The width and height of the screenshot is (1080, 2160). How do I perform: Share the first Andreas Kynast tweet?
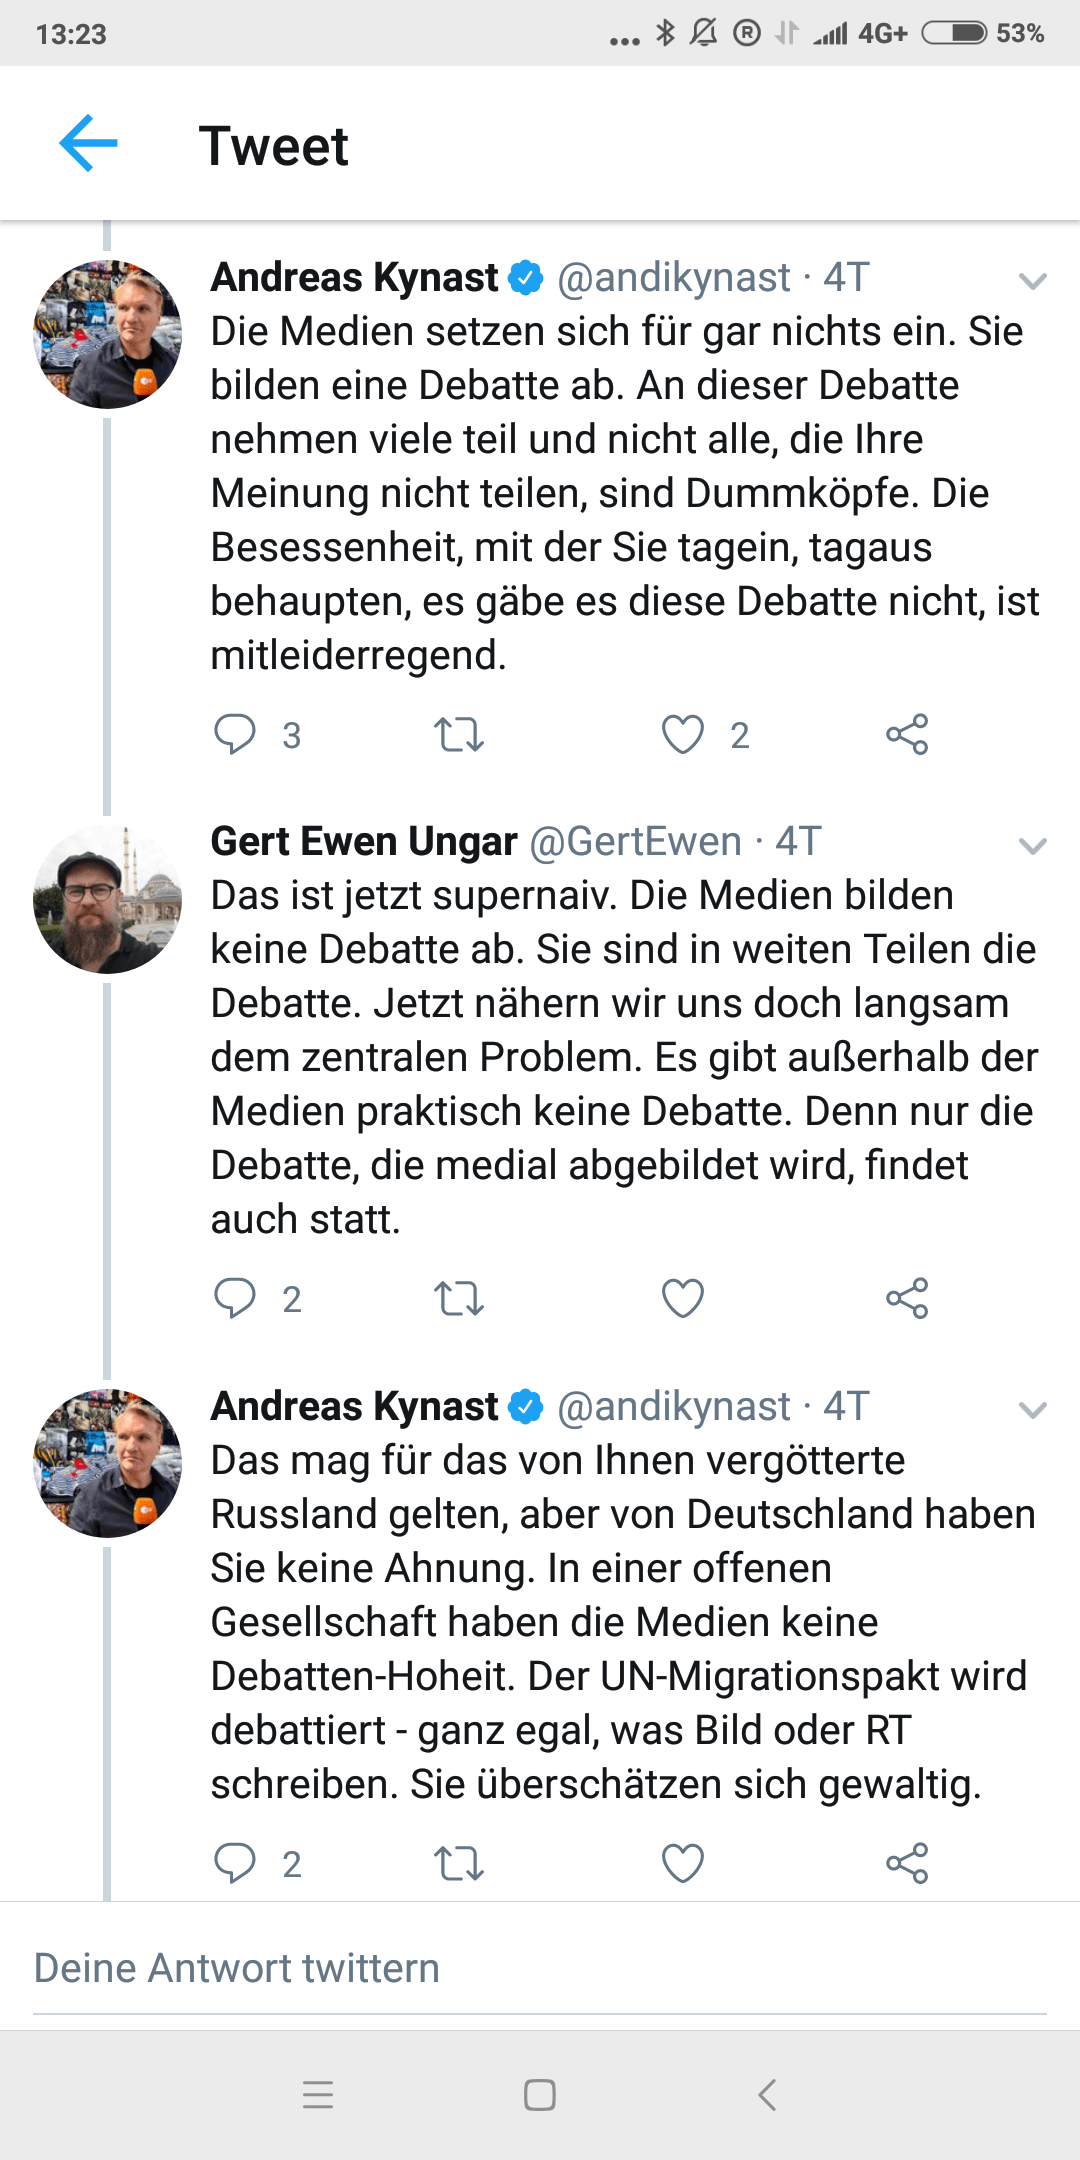pyautogui.click(x=907, y=735)
